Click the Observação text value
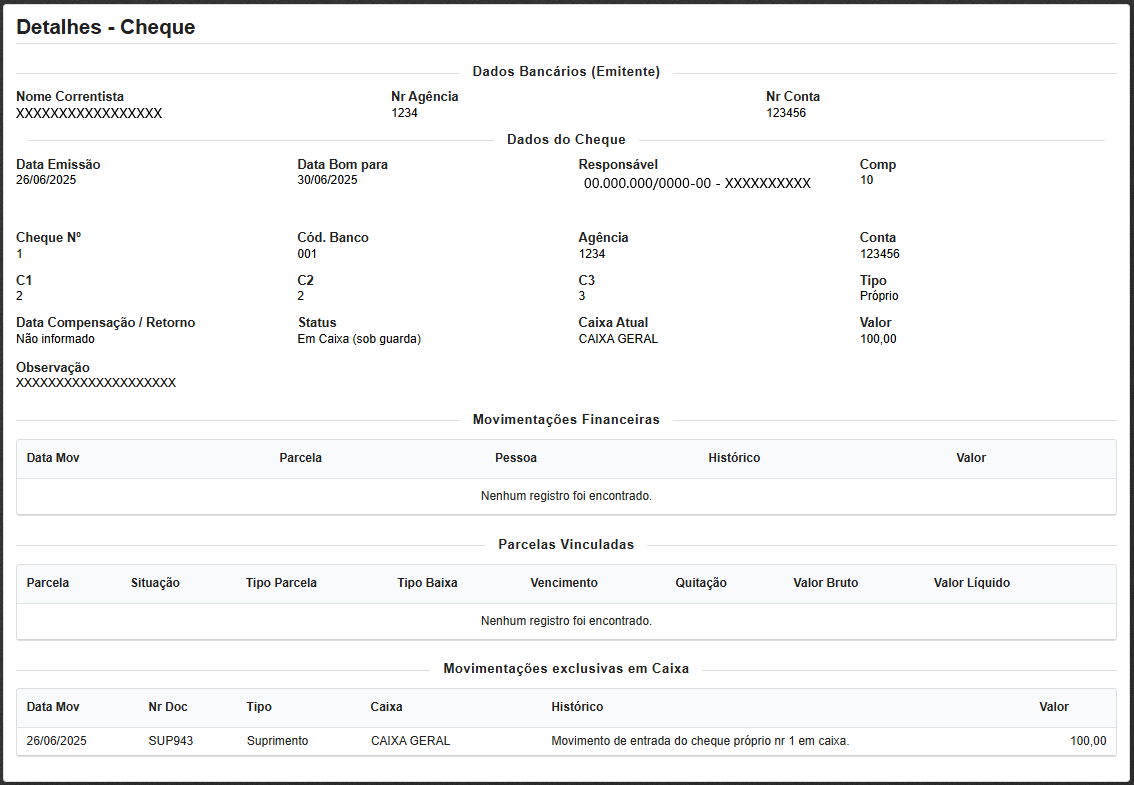 [96, 383]
